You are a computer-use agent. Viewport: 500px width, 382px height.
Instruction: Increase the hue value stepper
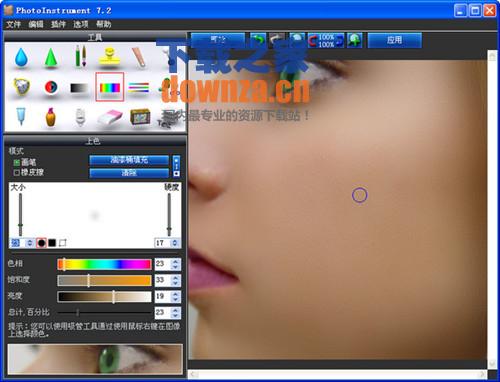click(176, 261)
